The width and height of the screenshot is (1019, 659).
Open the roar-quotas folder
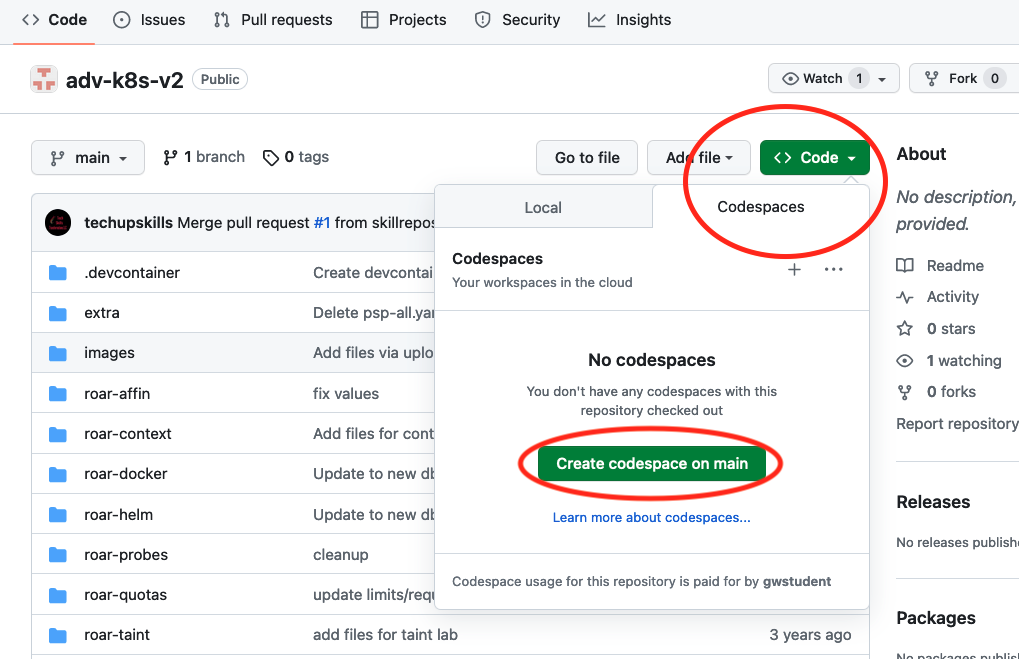pos(125,595)
